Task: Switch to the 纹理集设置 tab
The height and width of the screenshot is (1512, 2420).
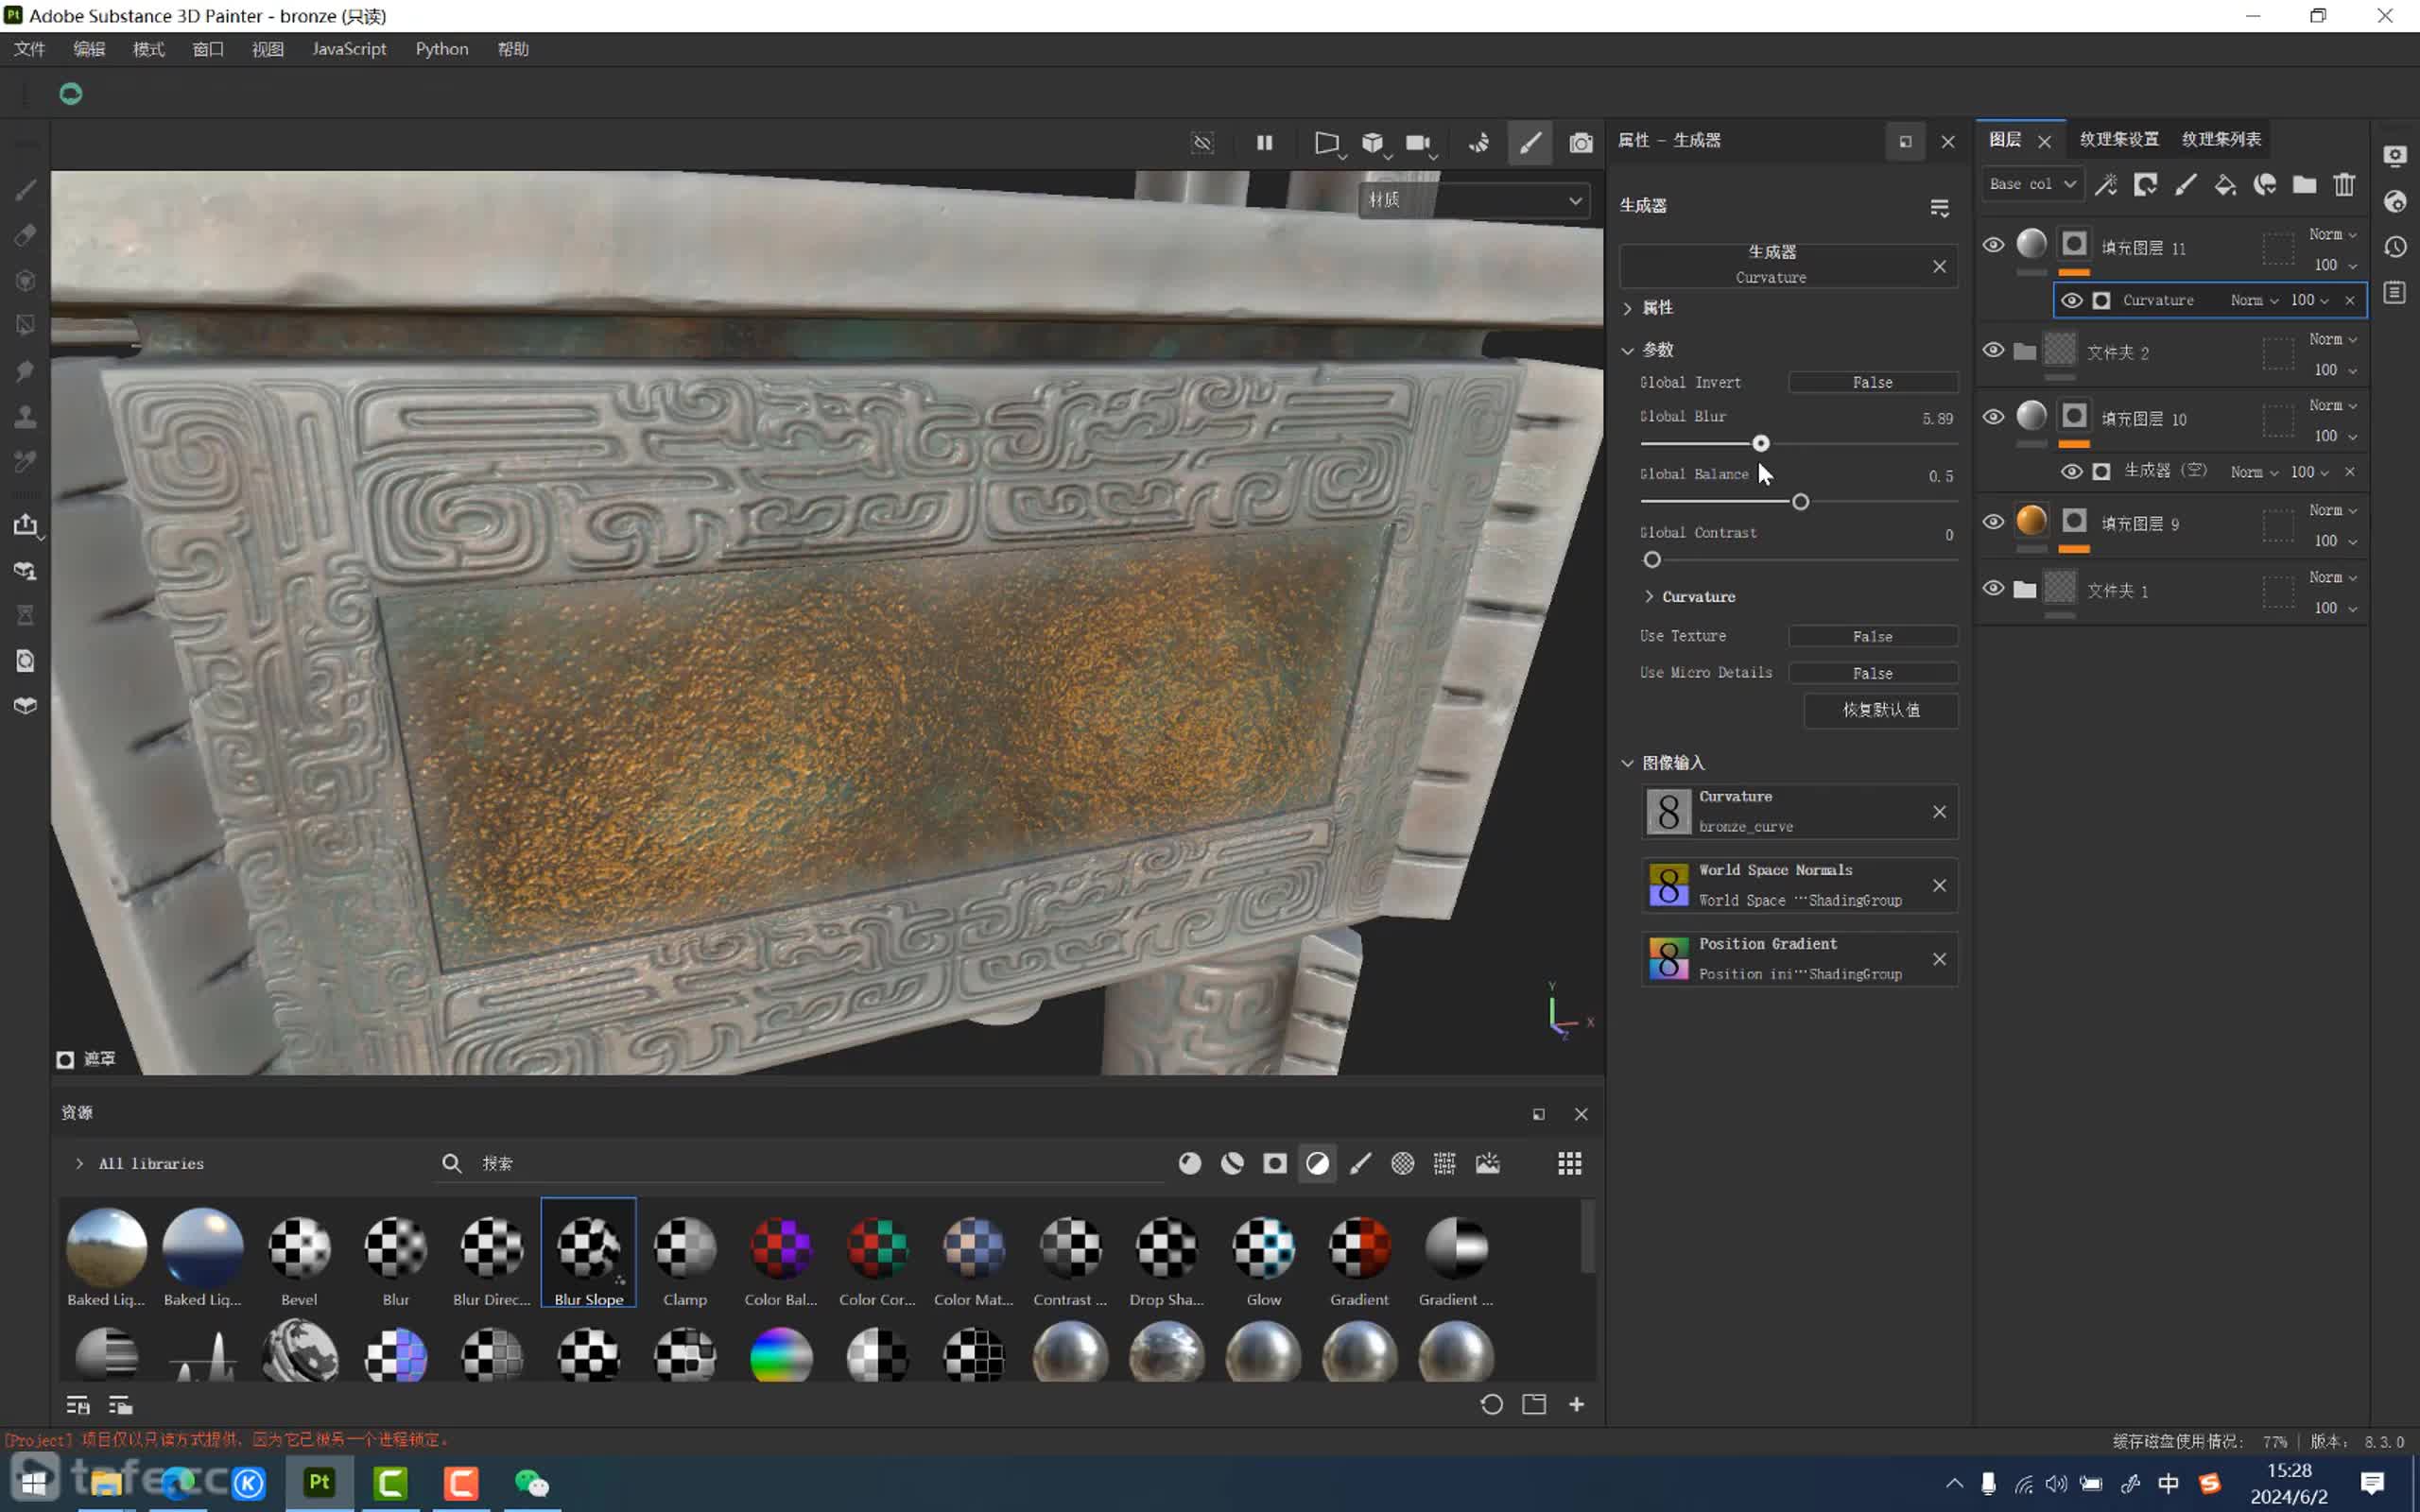Action: 2118,139
